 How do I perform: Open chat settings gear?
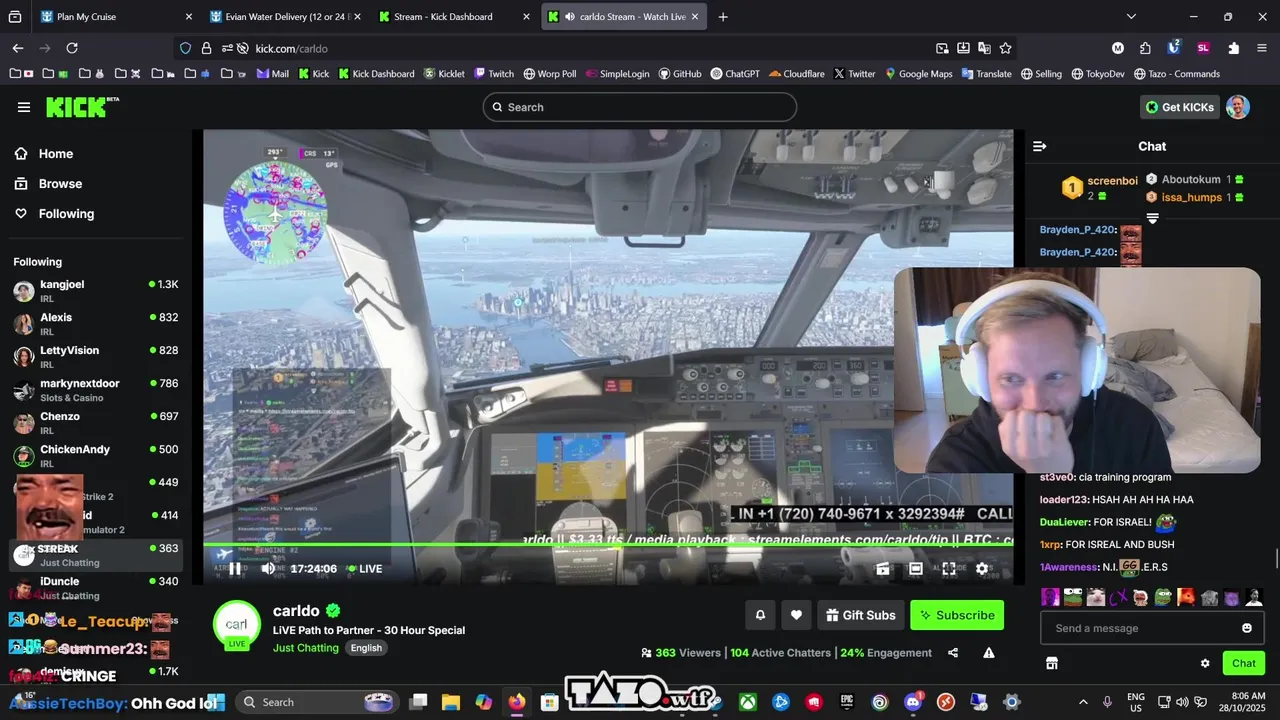click(1205, 663)
